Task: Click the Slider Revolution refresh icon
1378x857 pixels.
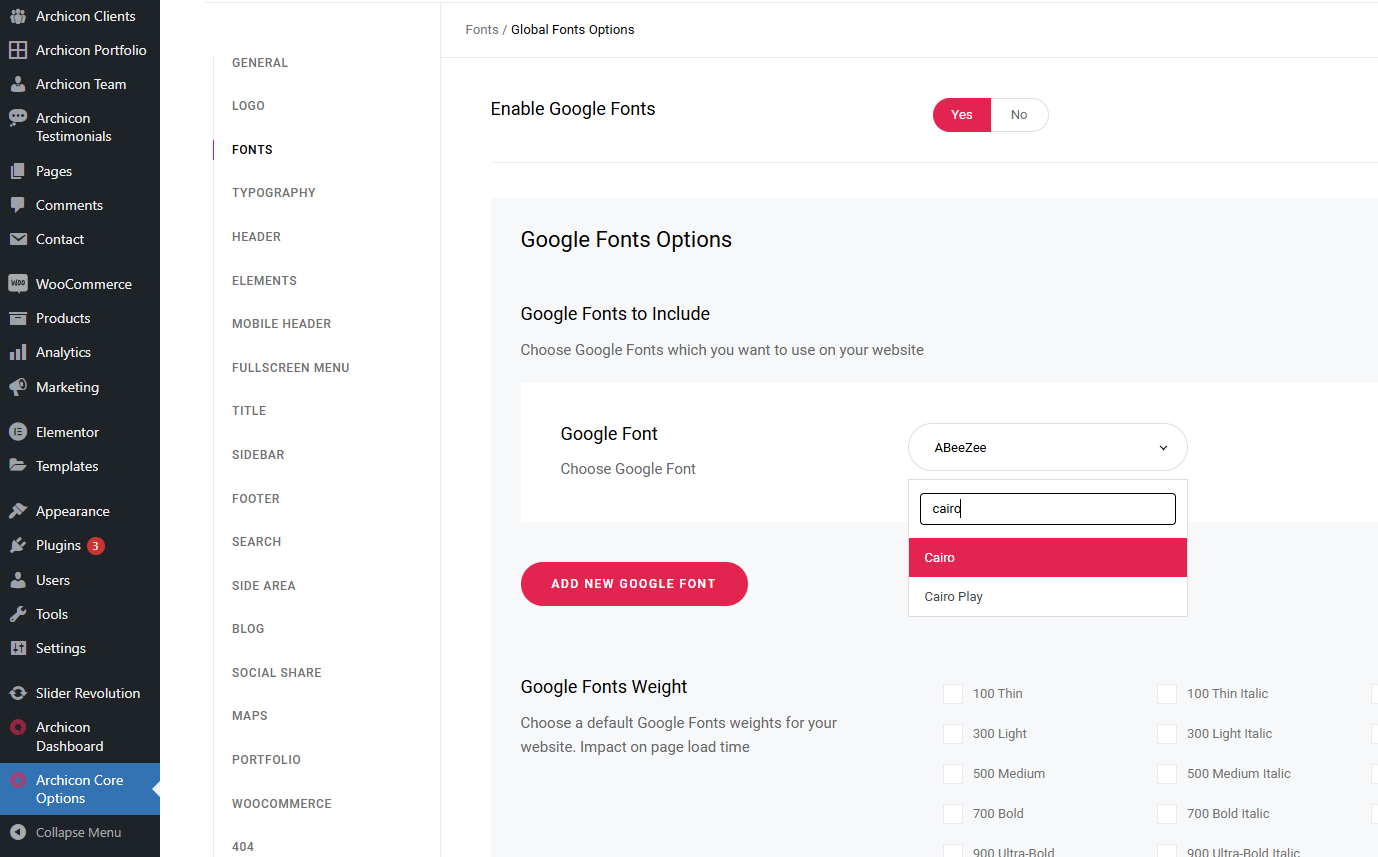Action: [18, 693]
